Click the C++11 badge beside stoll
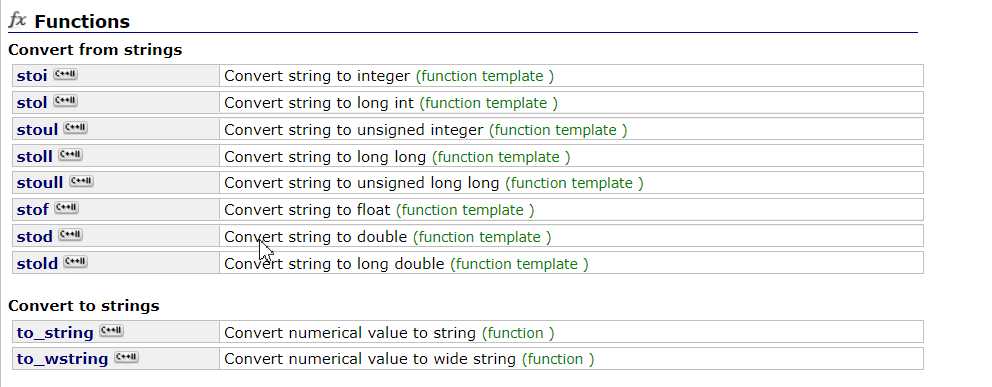 pos(70,155)
